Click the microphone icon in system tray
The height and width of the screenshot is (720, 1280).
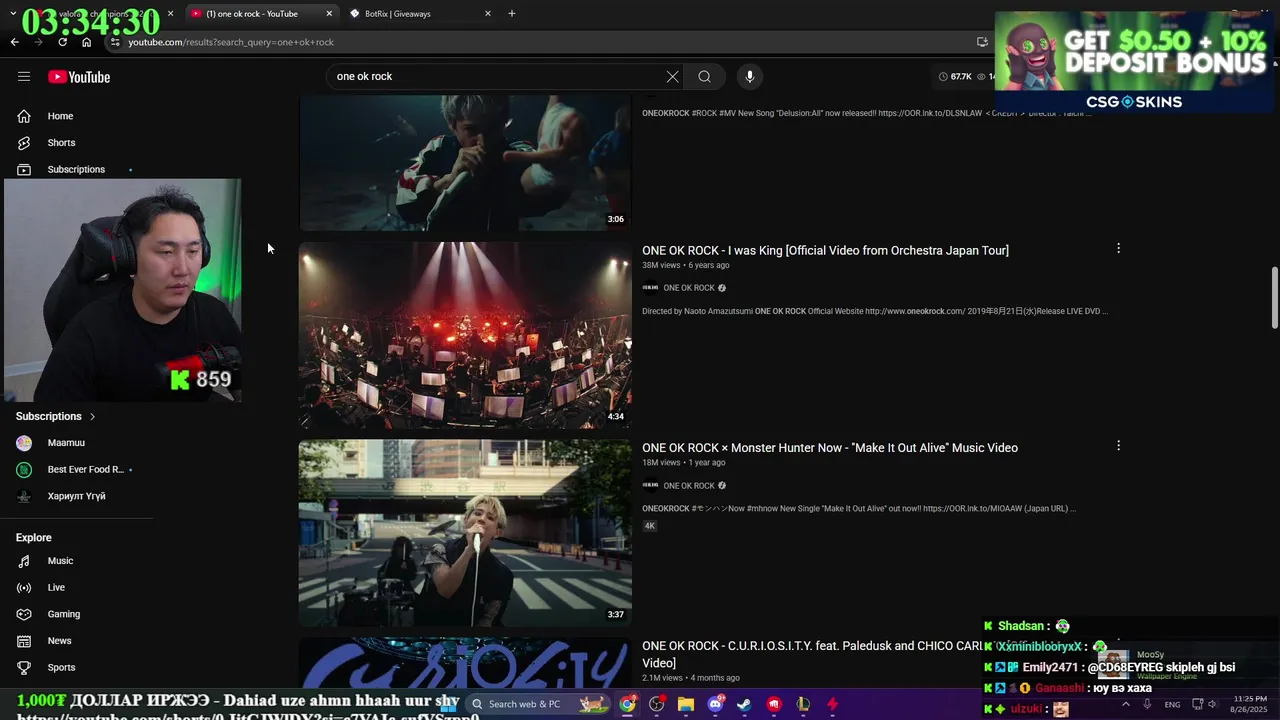pos(1147,704)
